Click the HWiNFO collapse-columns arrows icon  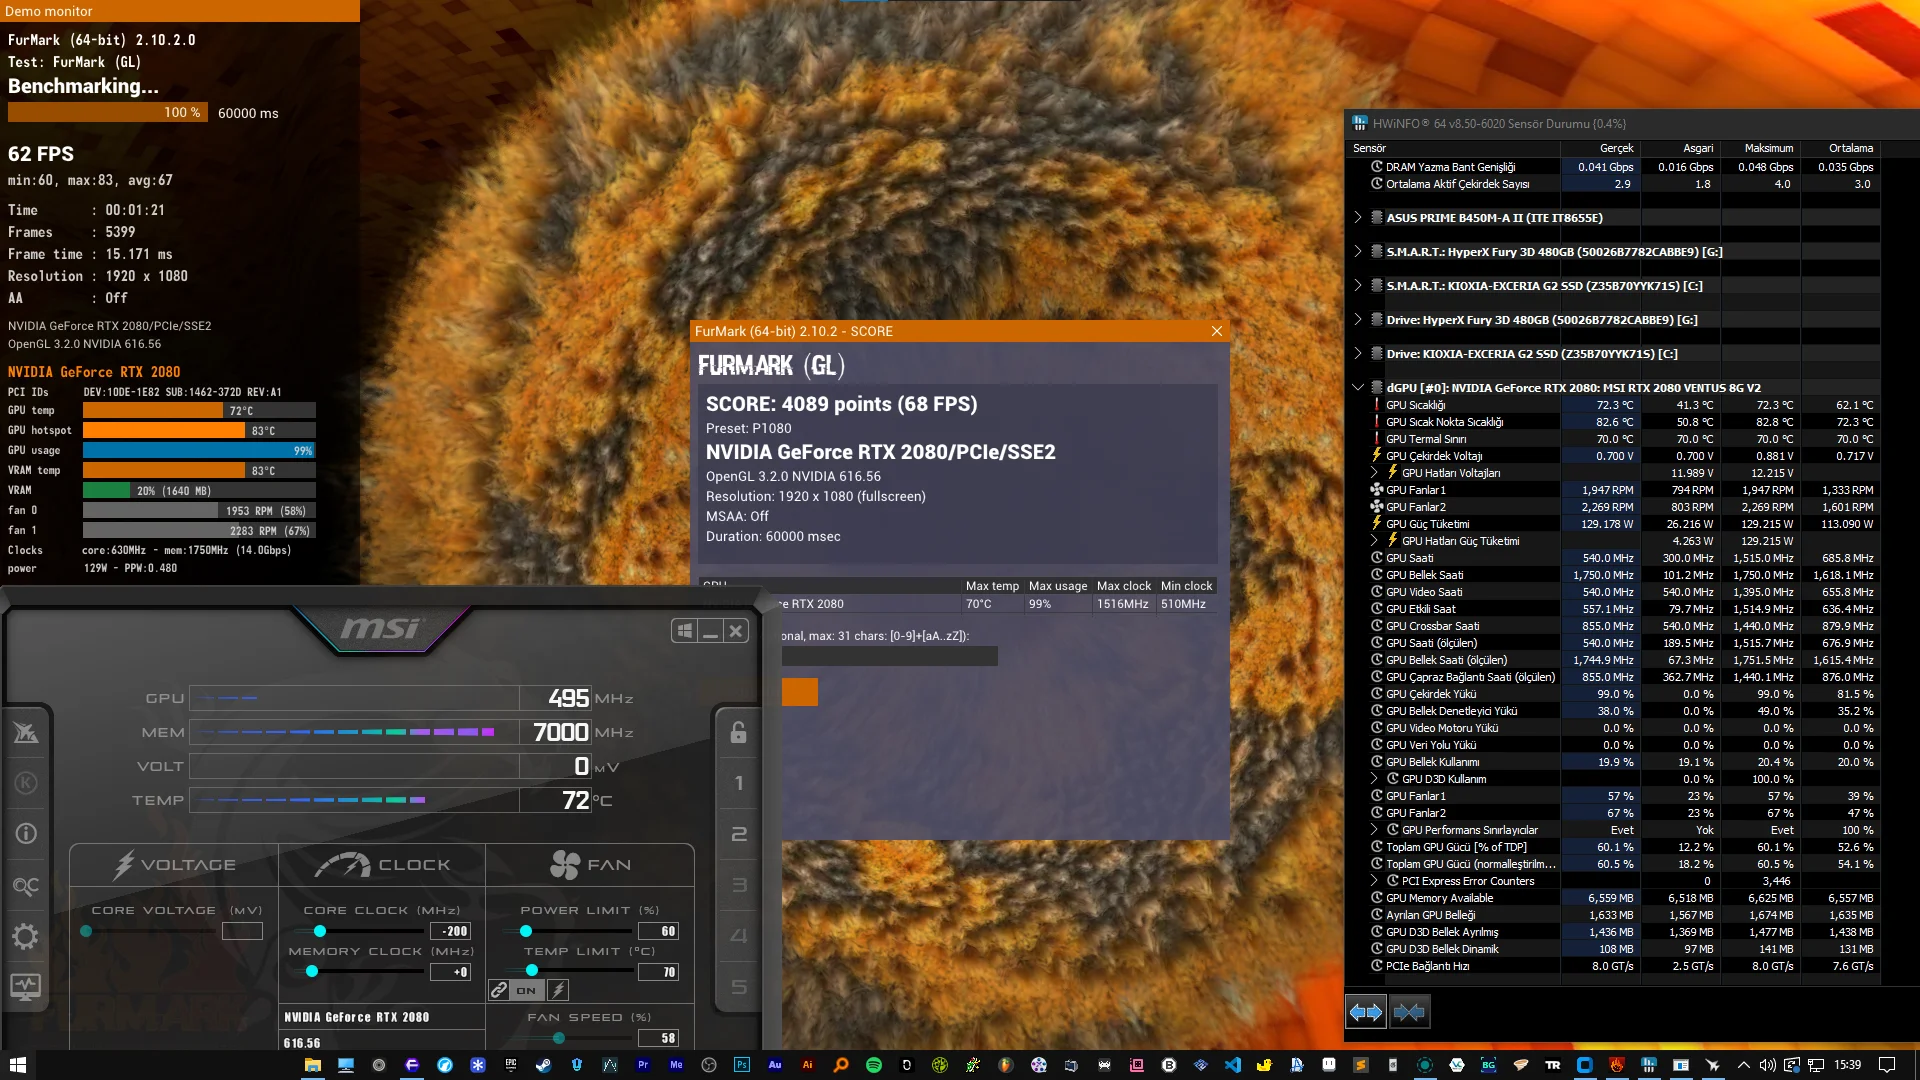[1408, 1013]
